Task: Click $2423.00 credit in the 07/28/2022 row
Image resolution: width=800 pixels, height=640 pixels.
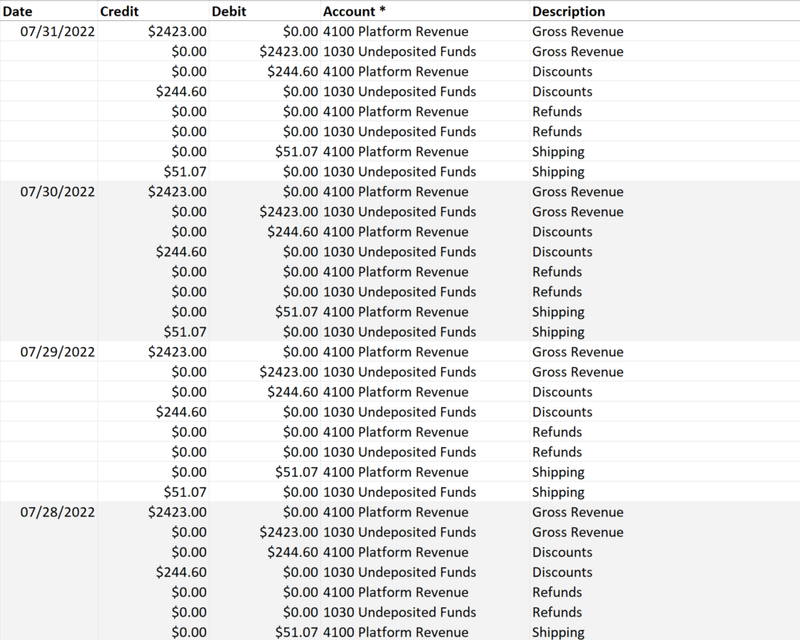Action: point(177,512)
